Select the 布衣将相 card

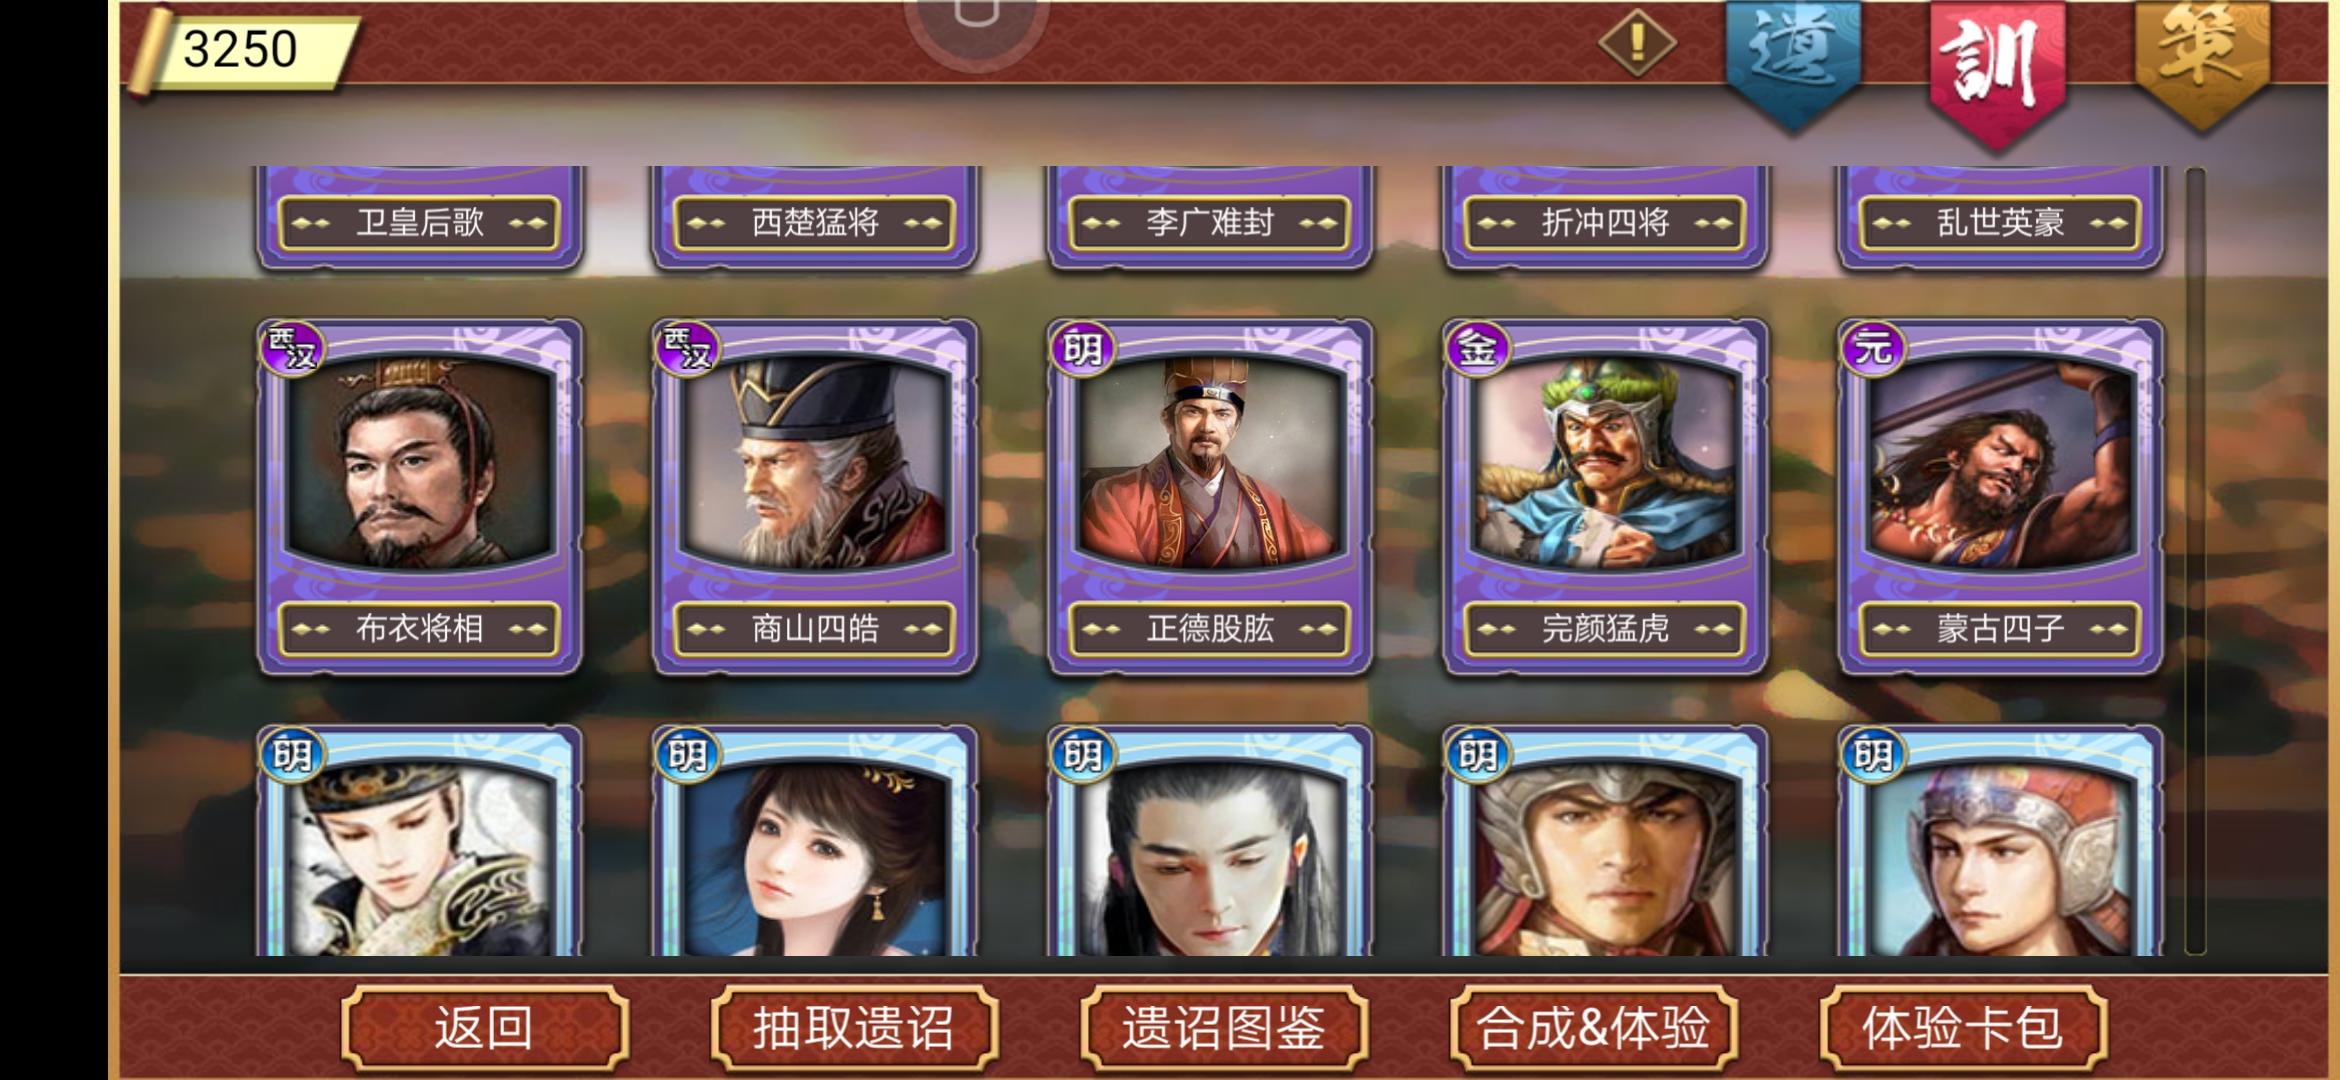pos(419,497)
